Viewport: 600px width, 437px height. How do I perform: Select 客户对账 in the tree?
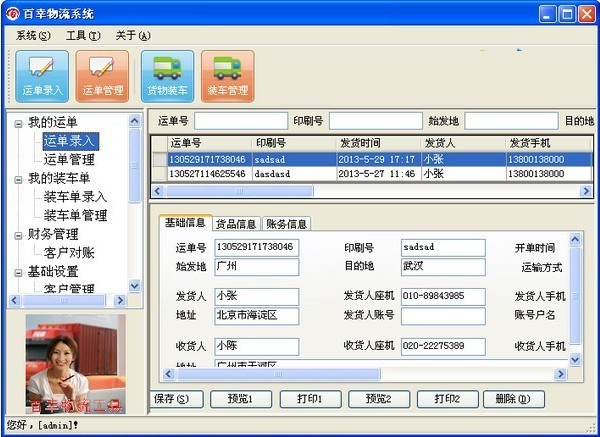pyautogui.click(x=69, y=253)
